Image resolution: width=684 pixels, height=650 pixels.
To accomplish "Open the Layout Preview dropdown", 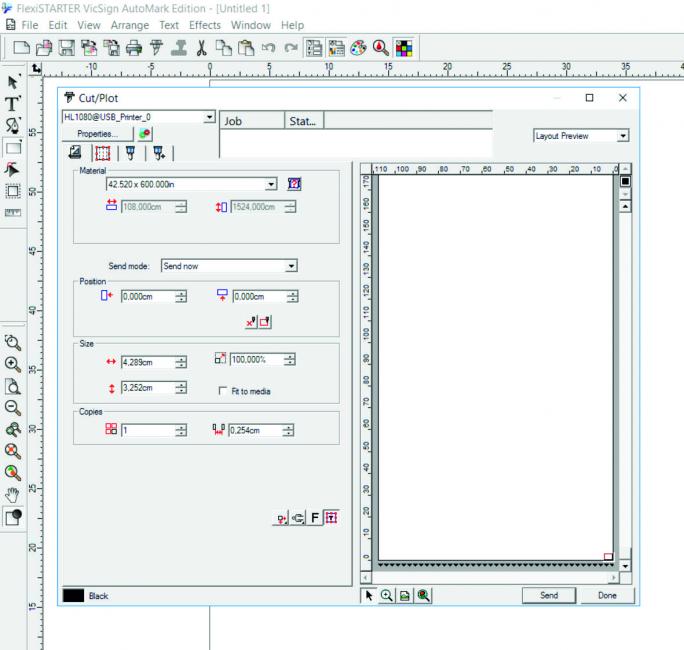I will point(623,136).
